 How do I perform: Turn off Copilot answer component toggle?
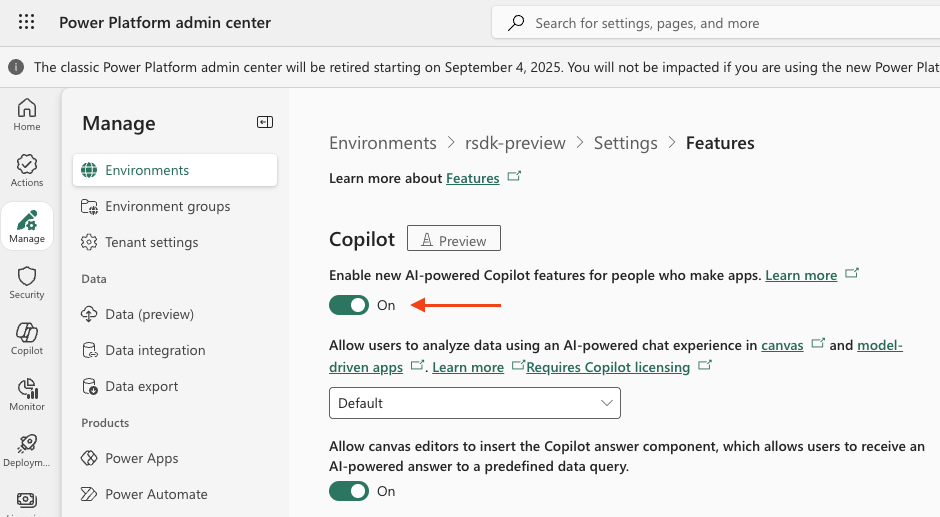[x=349, y=491]
